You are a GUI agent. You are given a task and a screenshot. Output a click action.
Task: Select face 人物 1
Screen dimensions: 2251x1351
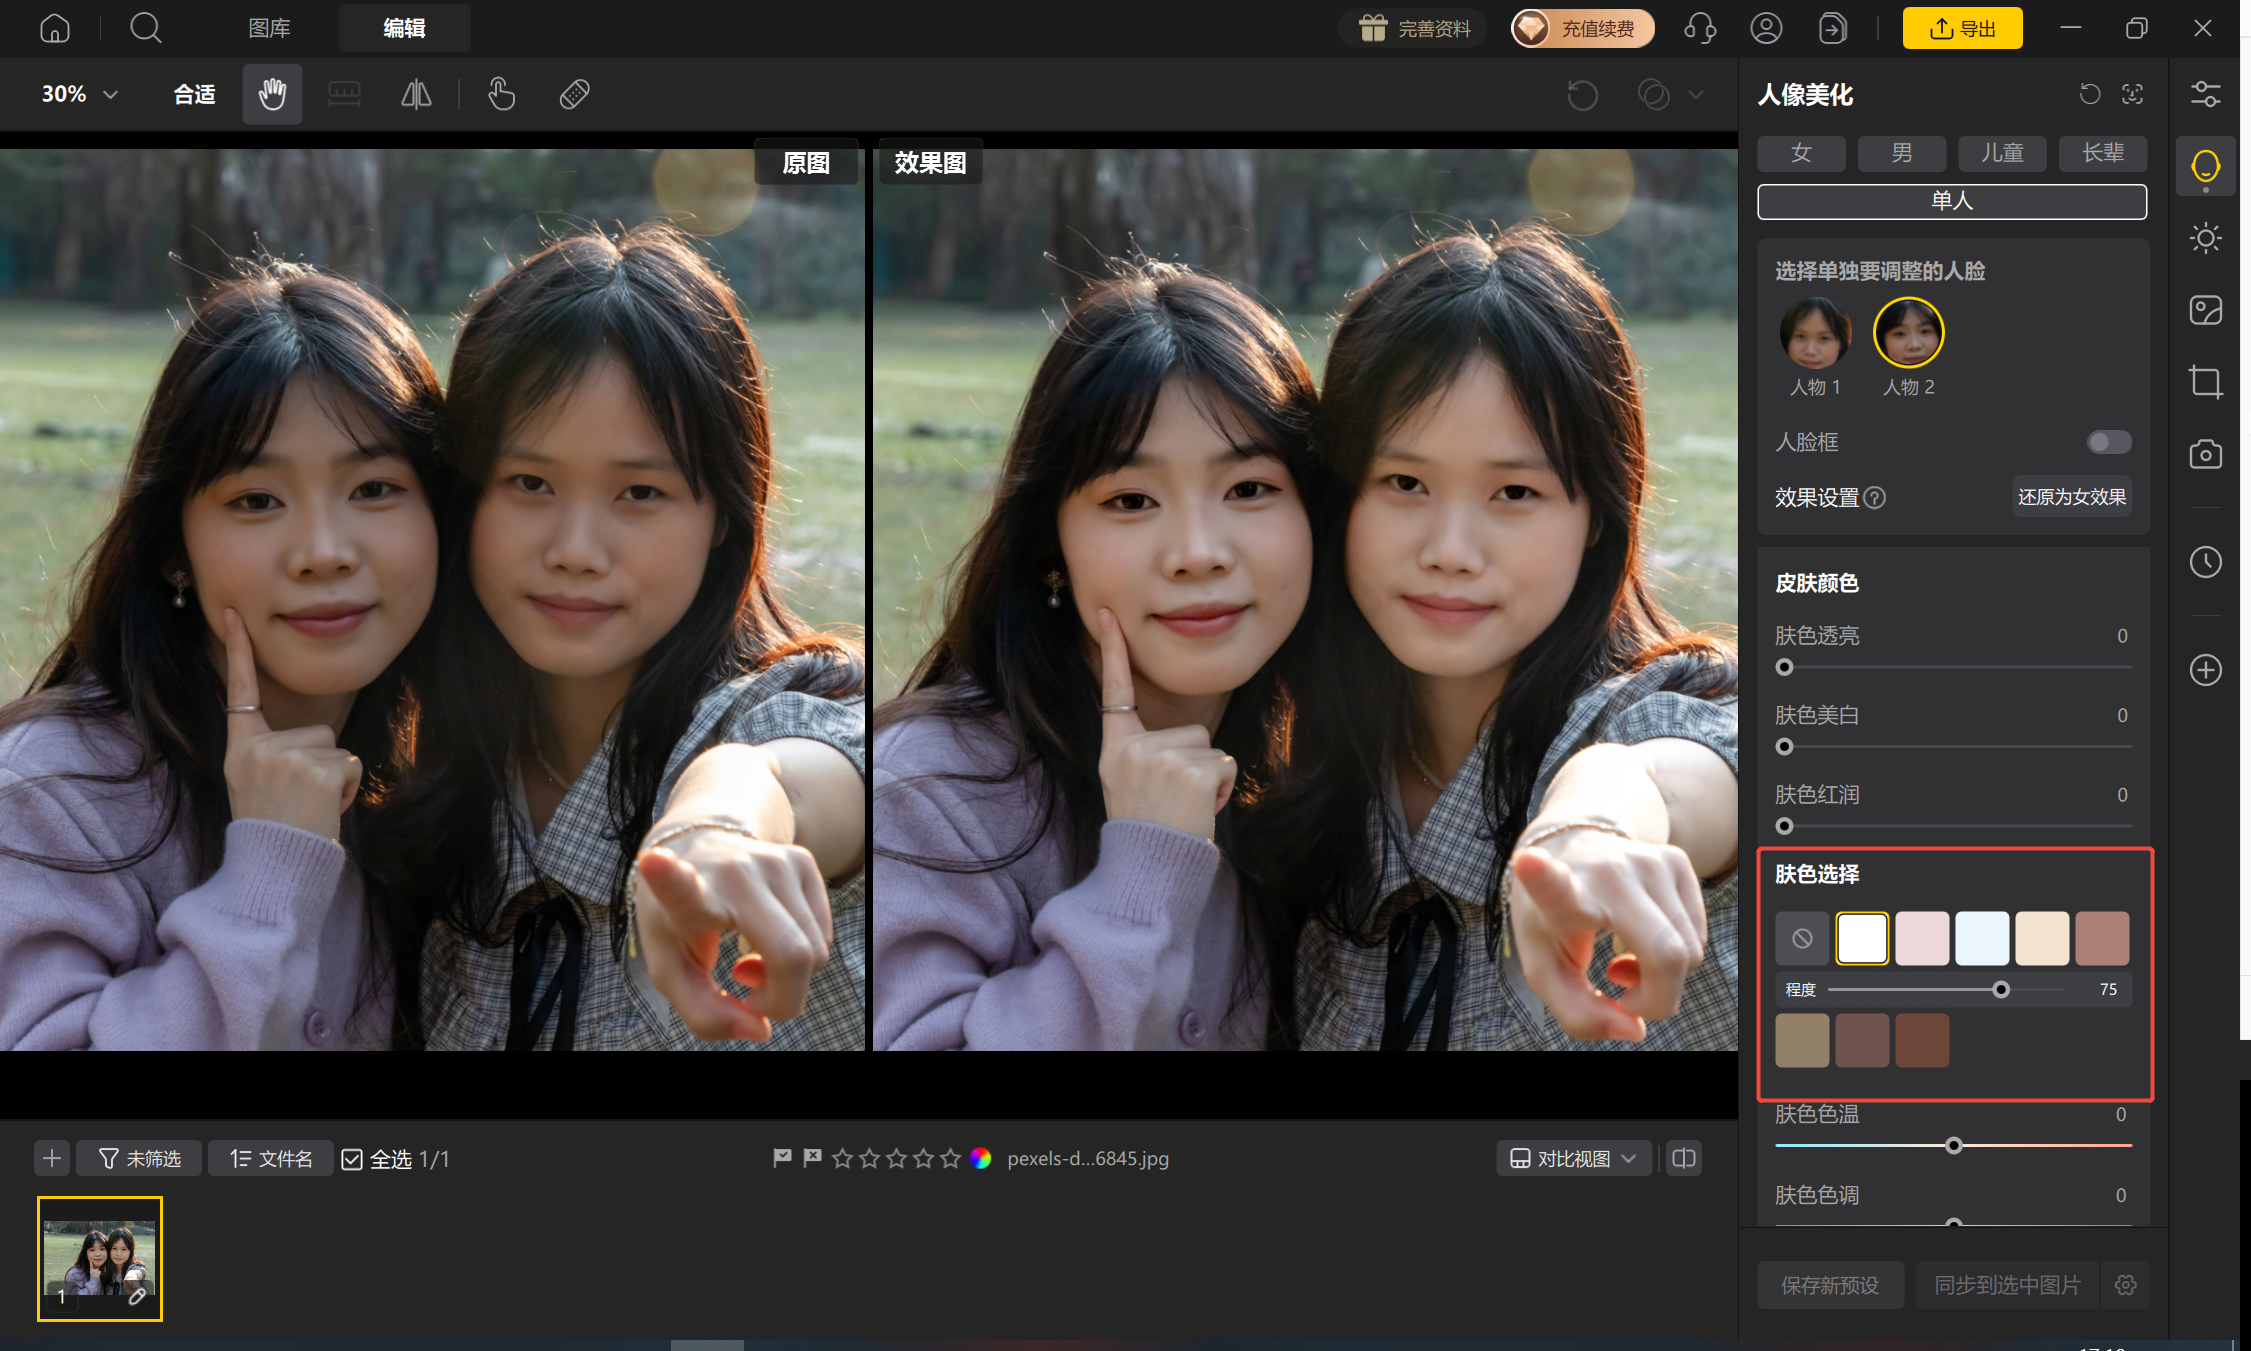pyautogui.click(x=1815, y=334)
